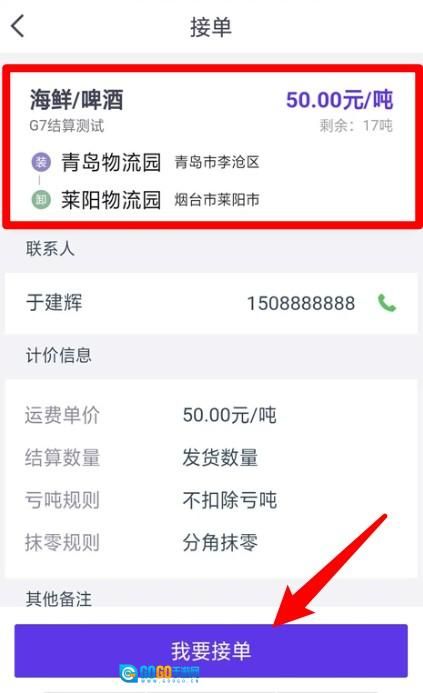Select the 运费单价 row
Image resolution: width=423 pixels, height=693 pixels.
(x=211, y=415)
